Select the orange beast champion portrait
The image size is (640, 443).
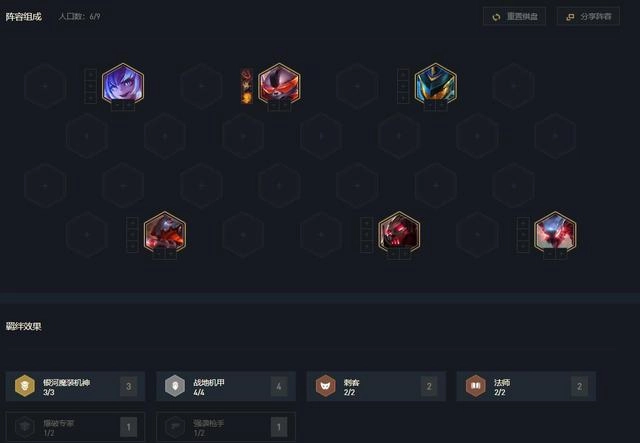pyautogui.click(x=165, y=232)
